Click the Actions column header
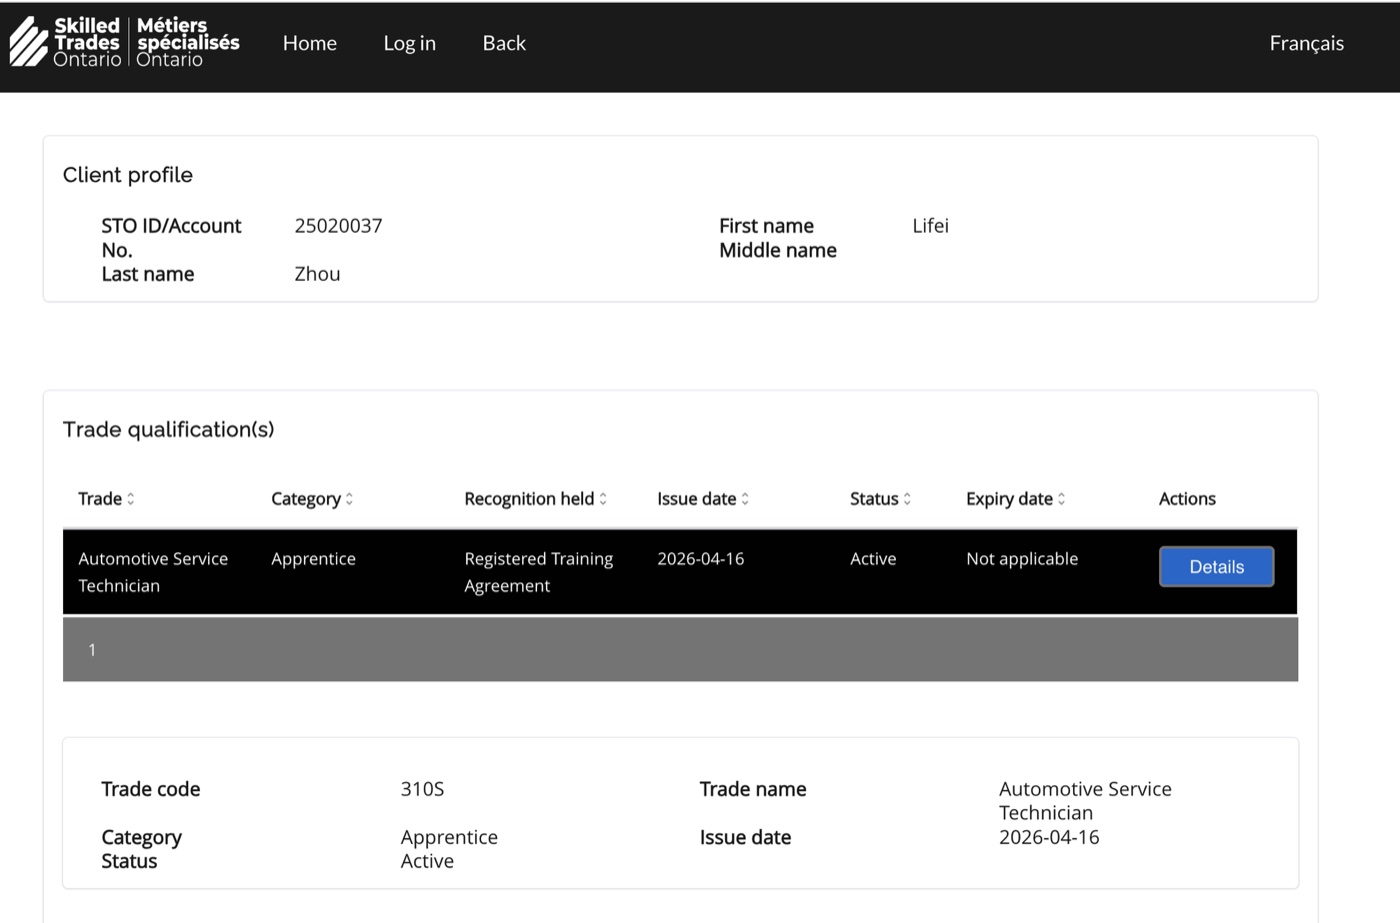Image resolution: width=1400 pixels, height=923 pixels. coord(1187,499)
